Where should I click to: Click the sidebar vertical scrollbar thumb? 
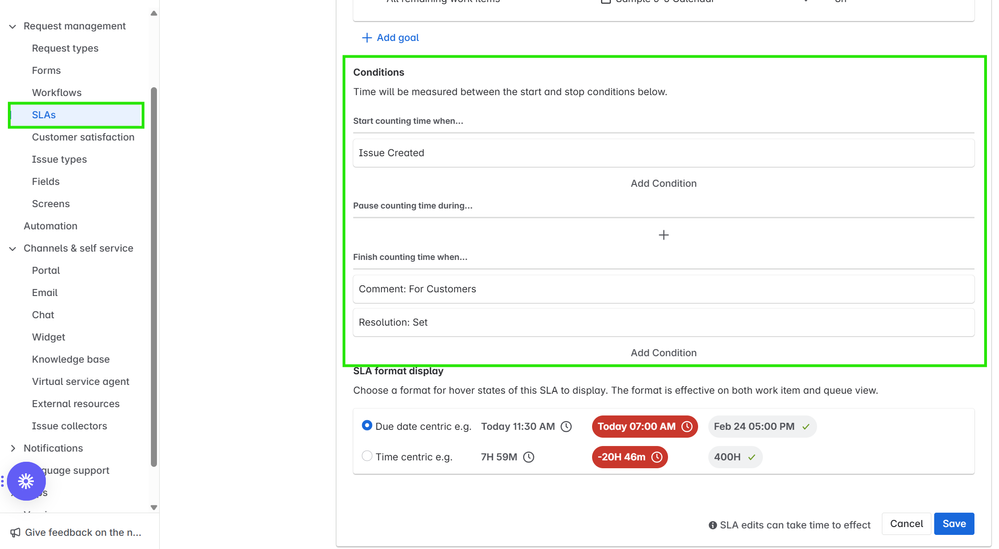[x=154, y=277]
